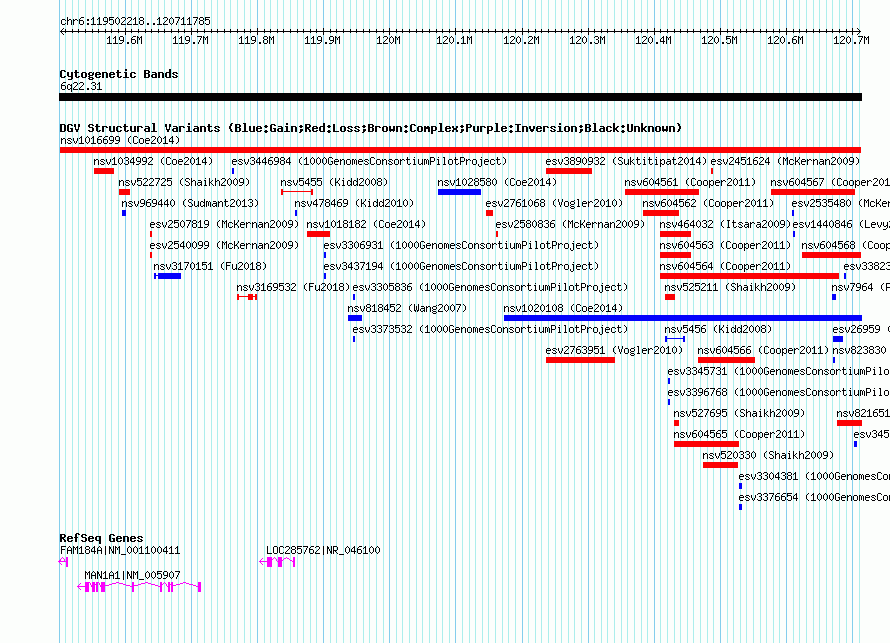Open nsv527695 (Shaikh2009) variant
The image size is (890, 643).
[x=739, y=413]
